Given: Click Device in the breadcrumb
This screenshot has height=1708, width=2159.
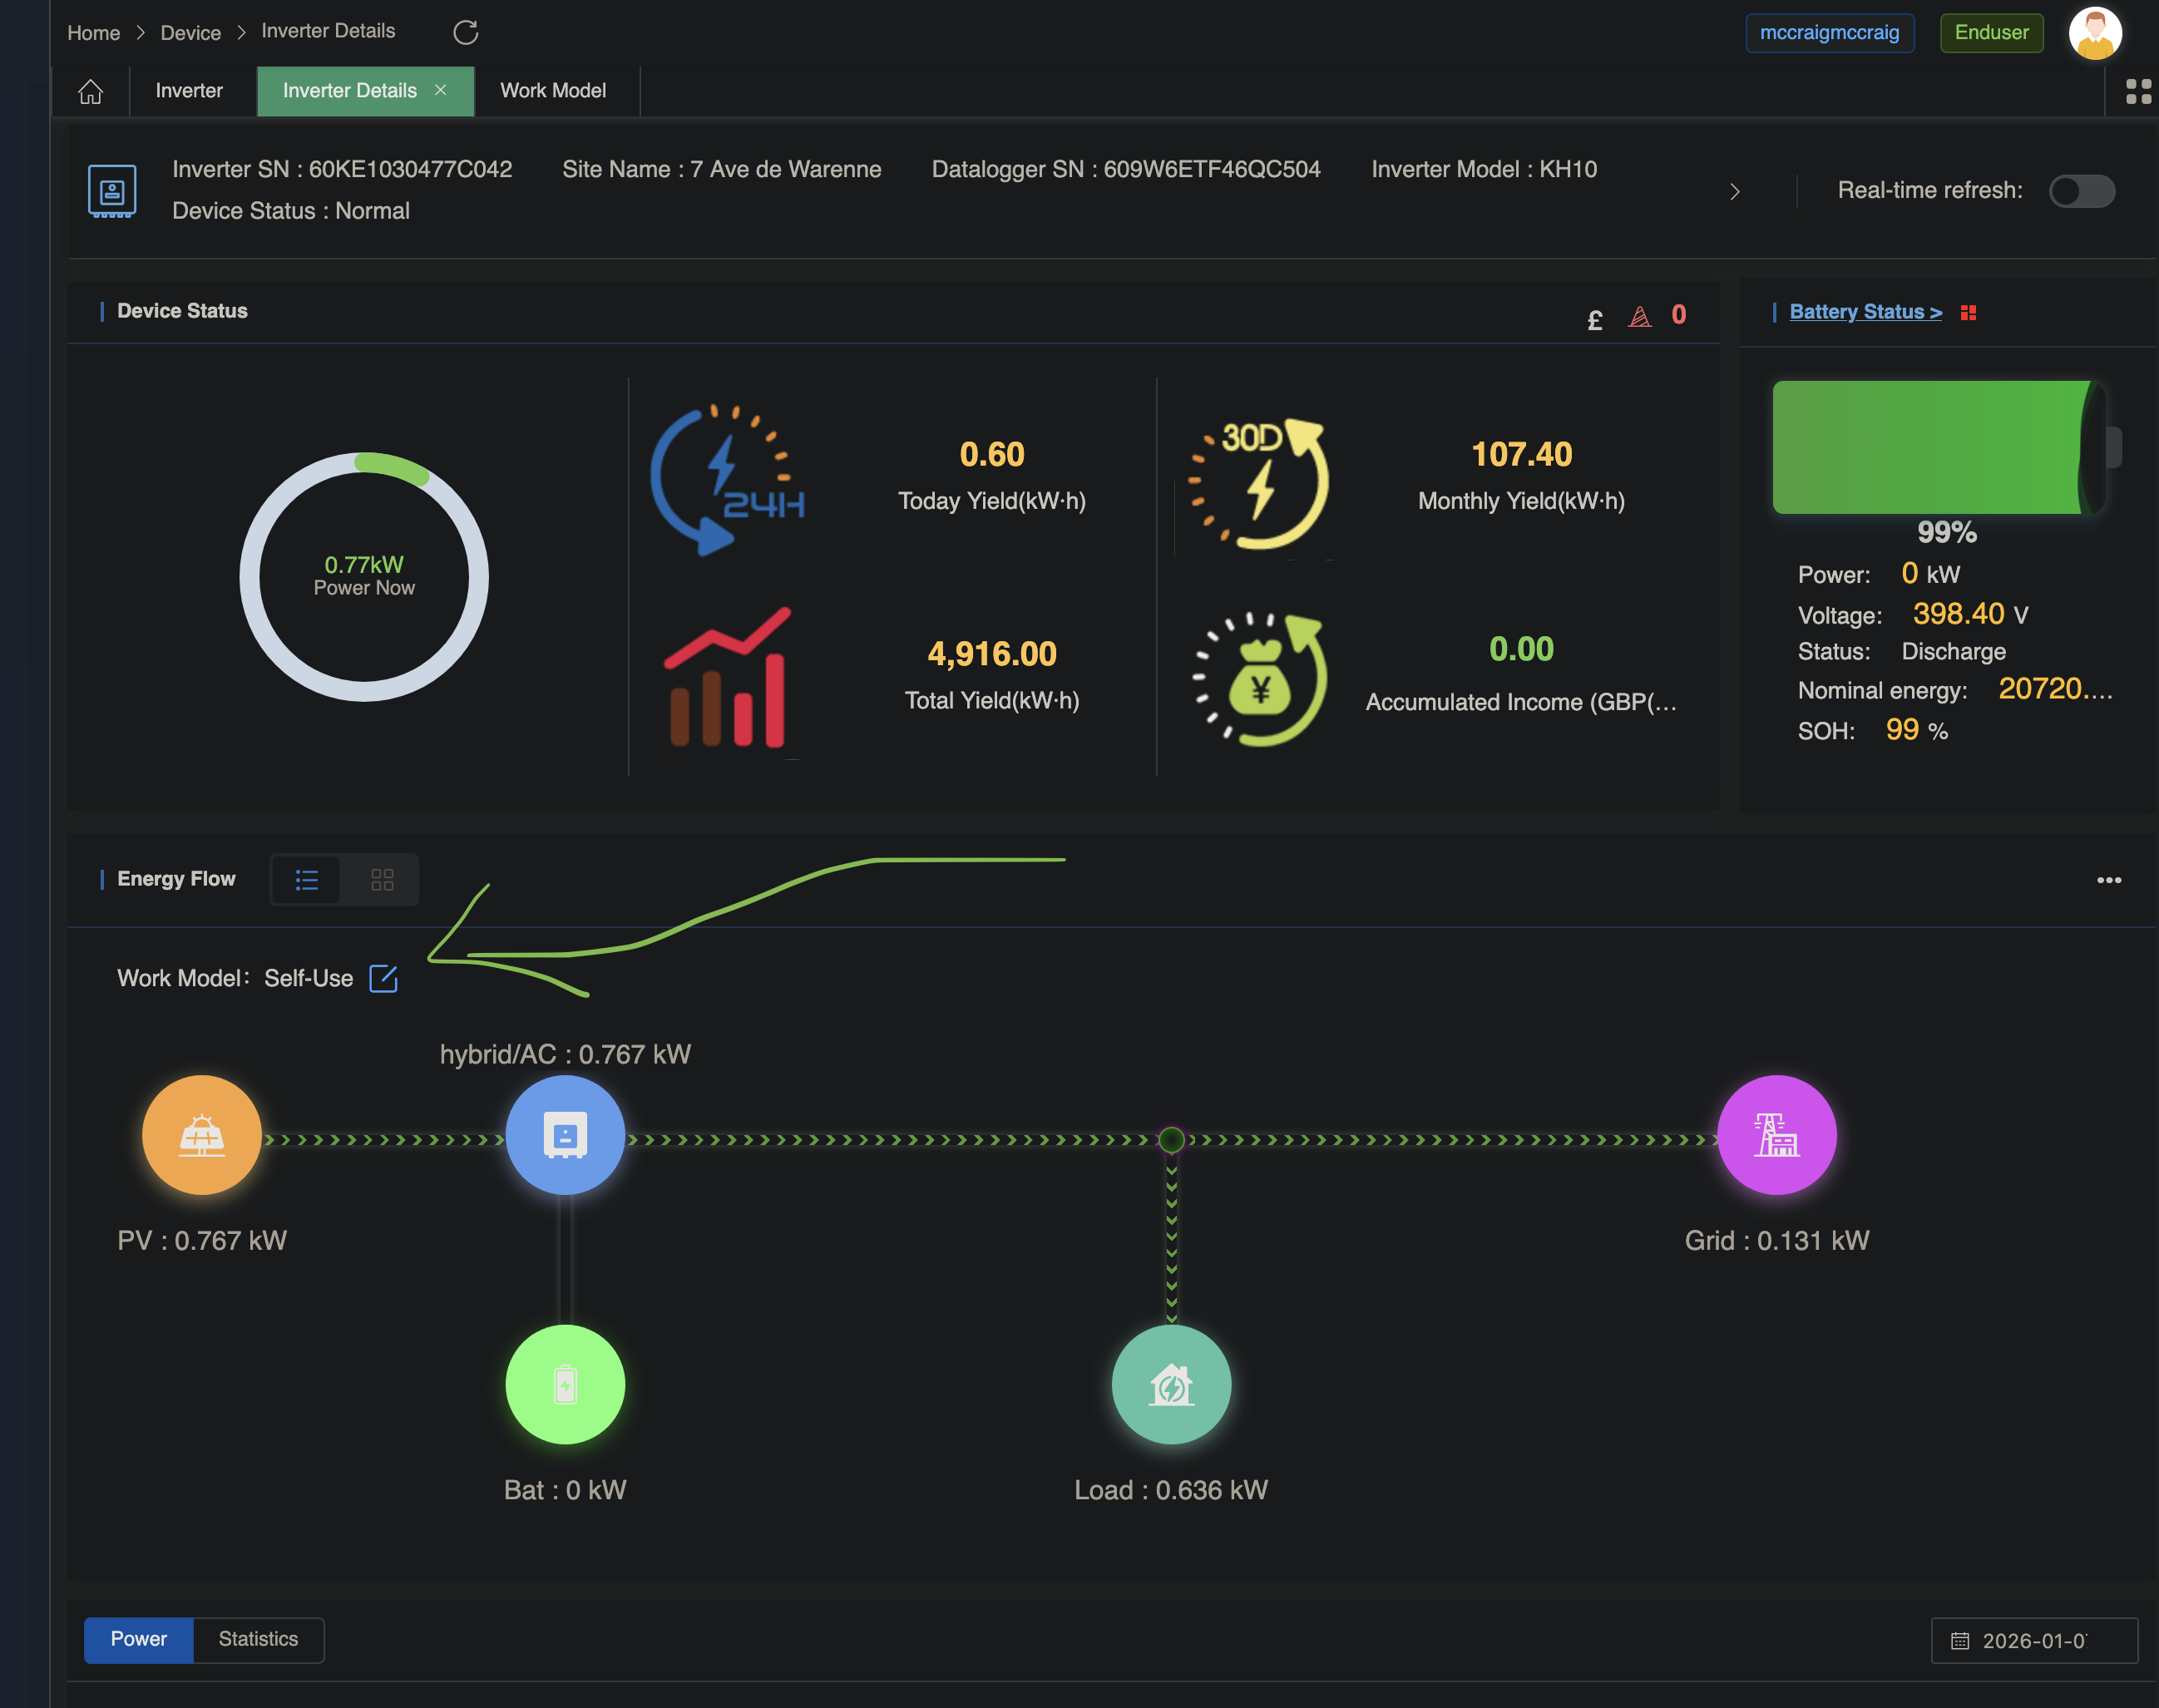Looking at the screenshot, I should pyautogui.click(x=190, y=33).
